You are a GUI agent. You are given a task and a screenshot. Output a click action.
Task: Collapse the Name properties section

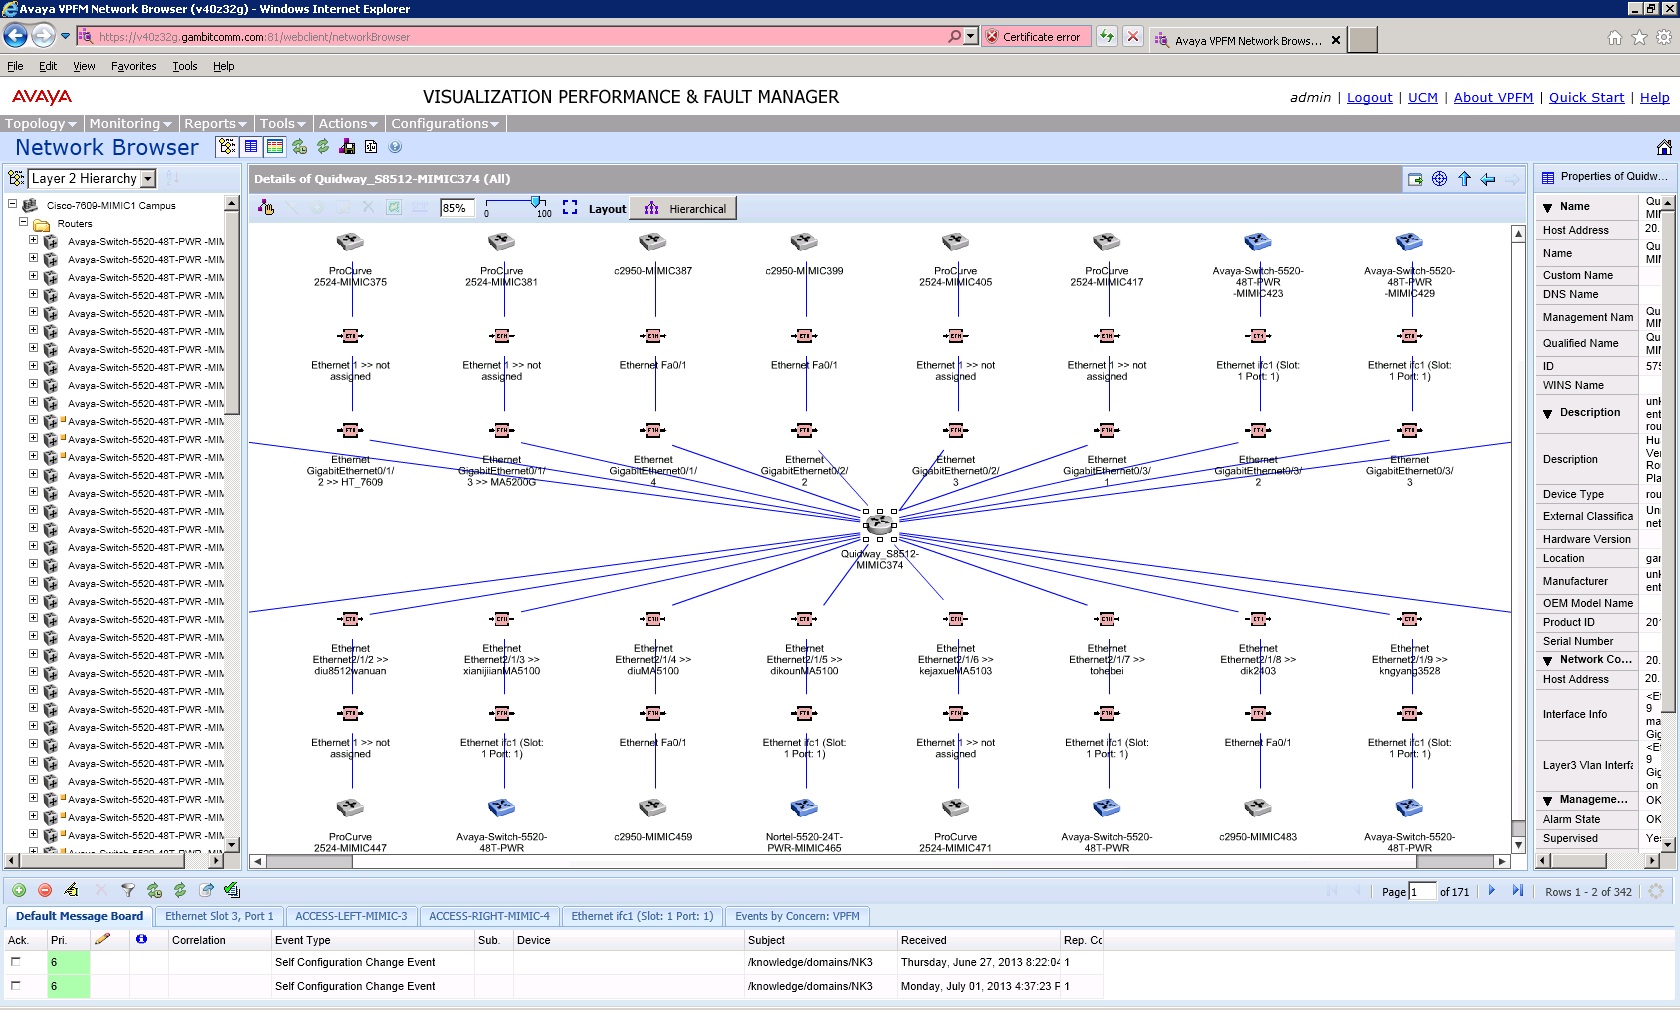point(1548,207)
